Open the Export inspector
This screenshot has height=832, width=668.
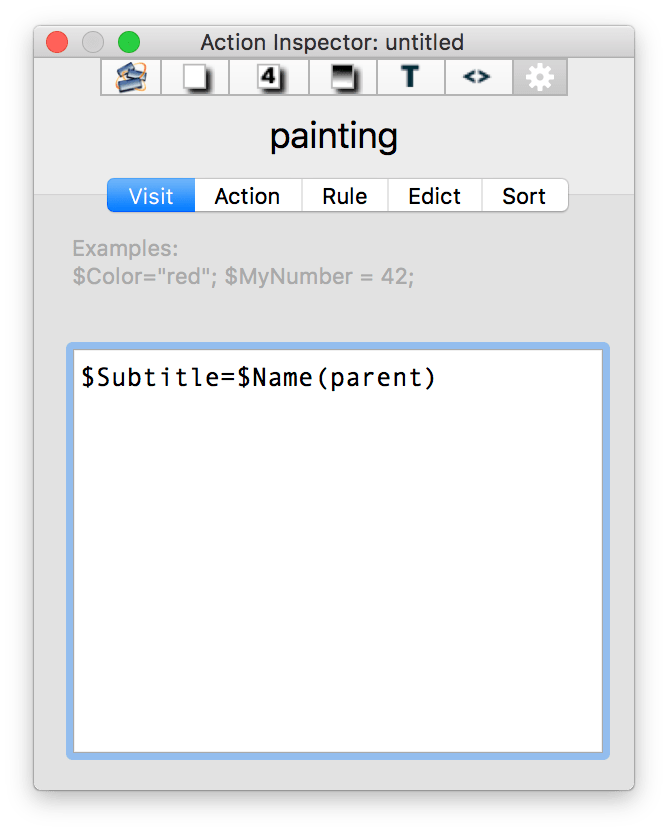point(478,77)
